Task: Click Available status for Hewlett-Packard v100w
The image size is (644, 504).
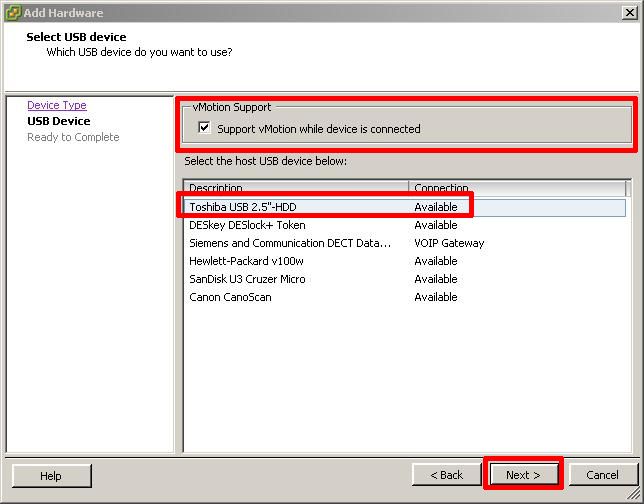Action: [x=436, y=261]
